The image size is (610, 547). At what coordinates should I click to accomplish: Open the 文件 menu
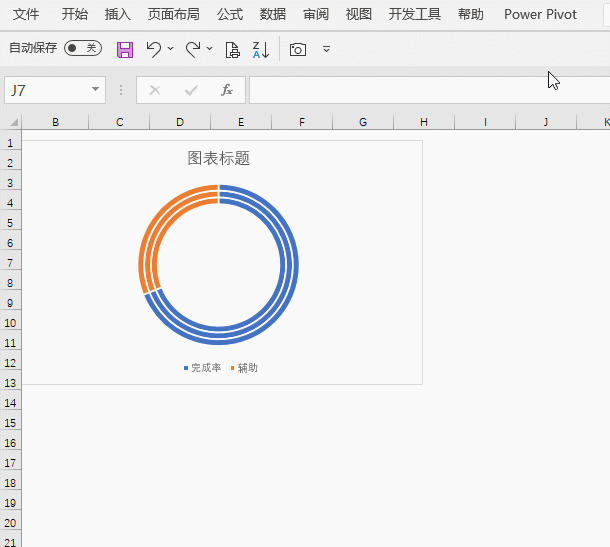coord(26,14)
